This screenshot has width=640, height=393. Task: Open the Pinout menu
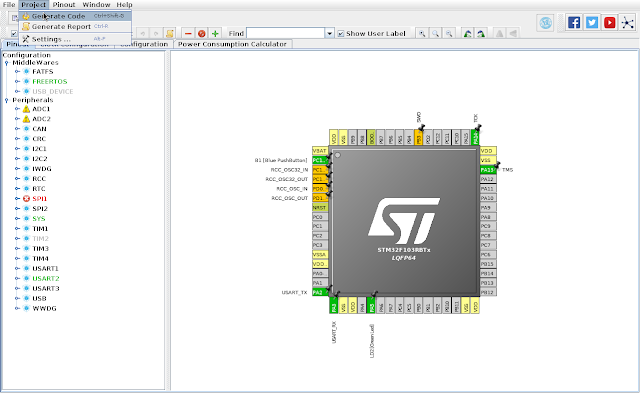[64, 5]
